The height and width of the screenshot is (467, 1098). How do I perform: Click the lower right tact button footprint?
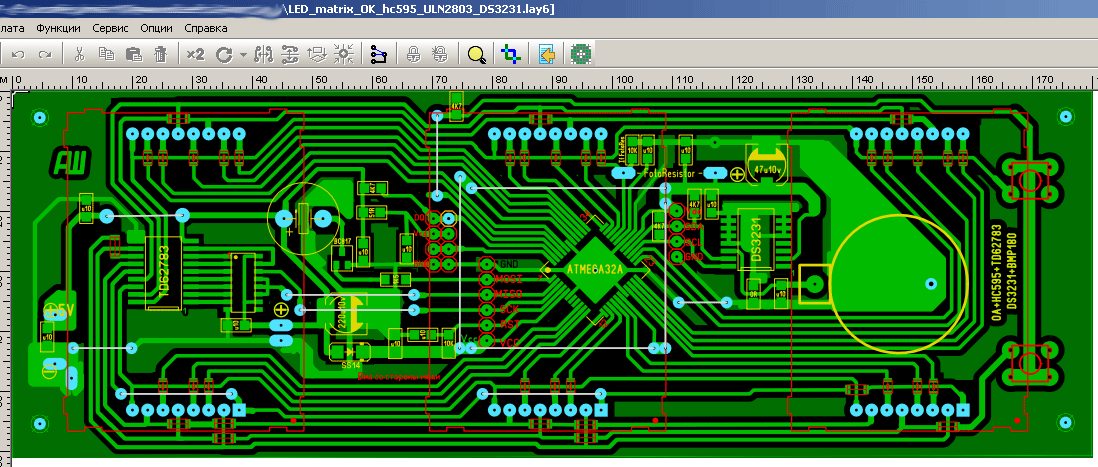[x=1029, y=364]
